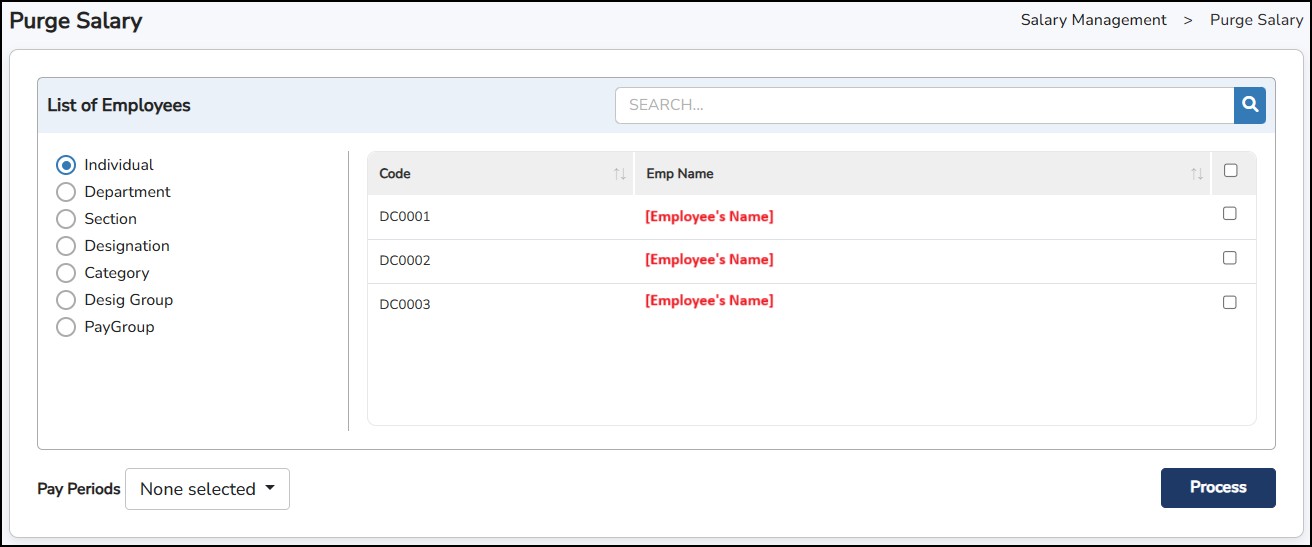Choose Desig Group radio option
The height and width of the screenshot is (547, 1312).
coord(66,300)
